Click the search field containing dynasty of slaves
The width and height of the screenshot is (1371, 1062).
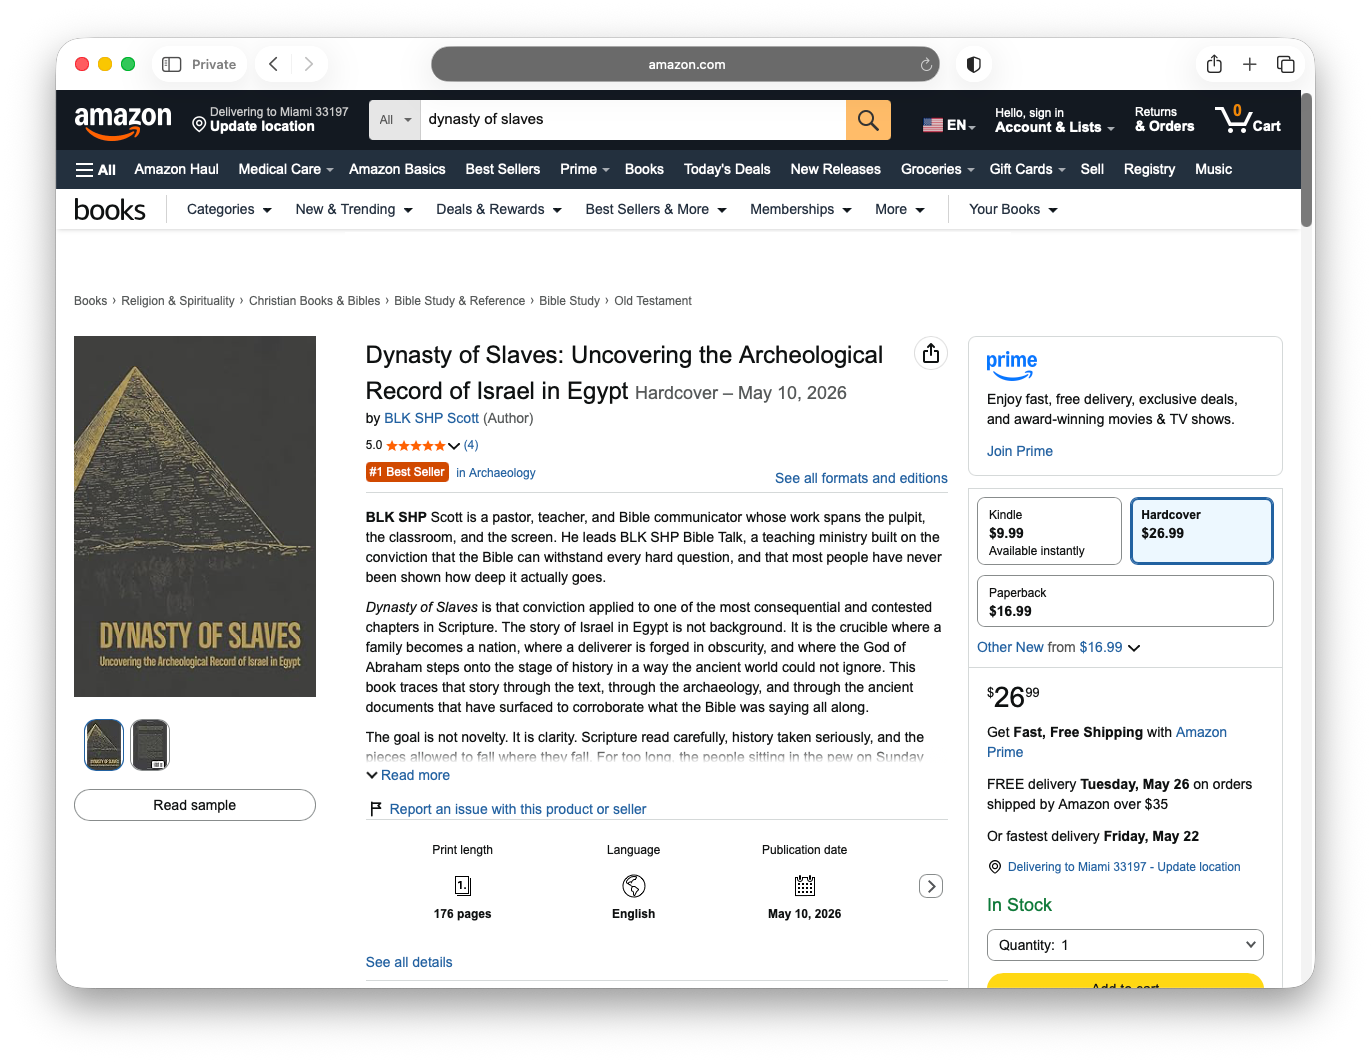pos(633,120)
